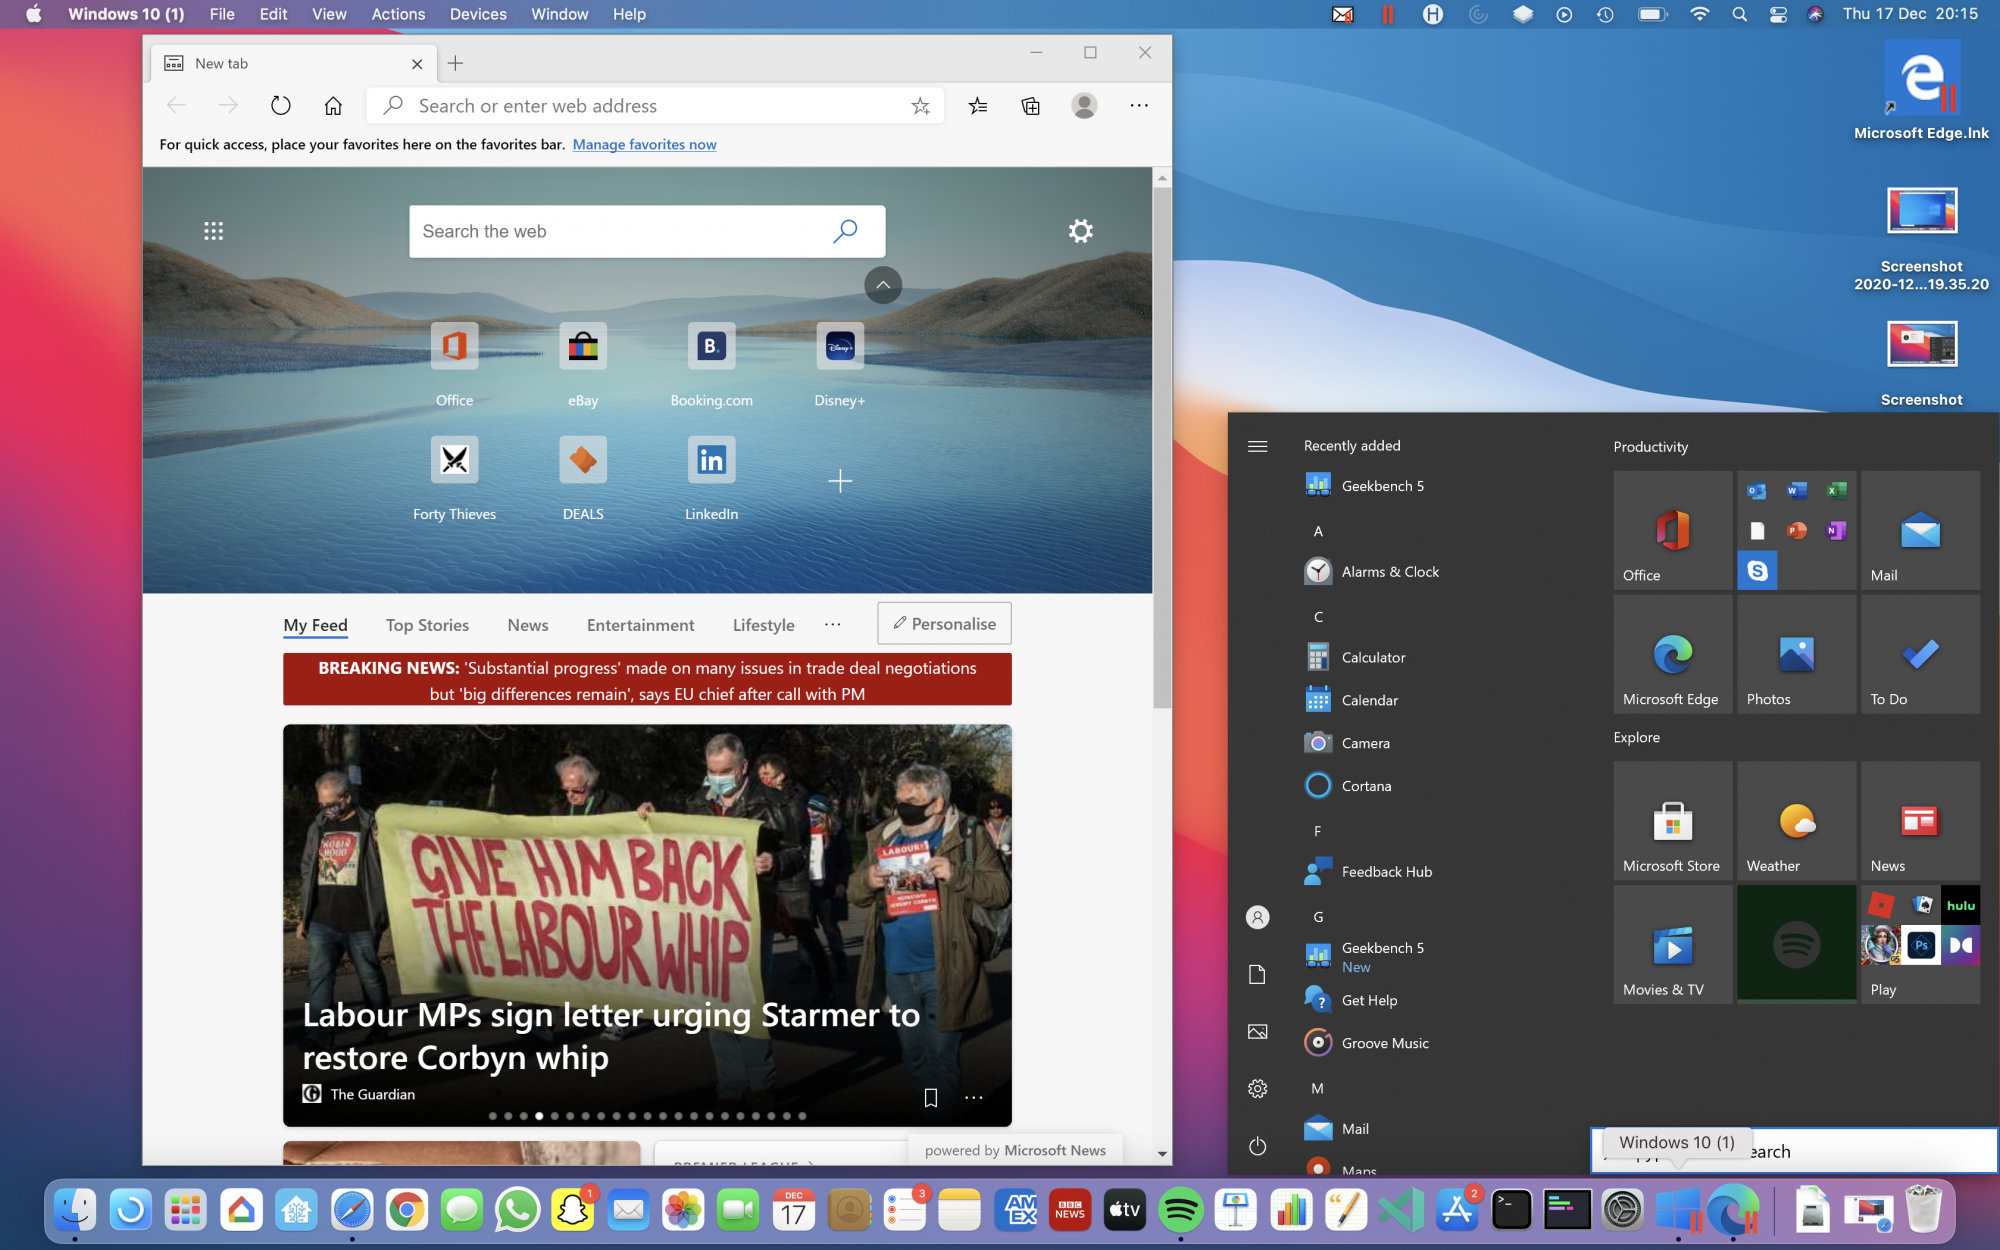Click the Personalise button

(x=944, y=623)
